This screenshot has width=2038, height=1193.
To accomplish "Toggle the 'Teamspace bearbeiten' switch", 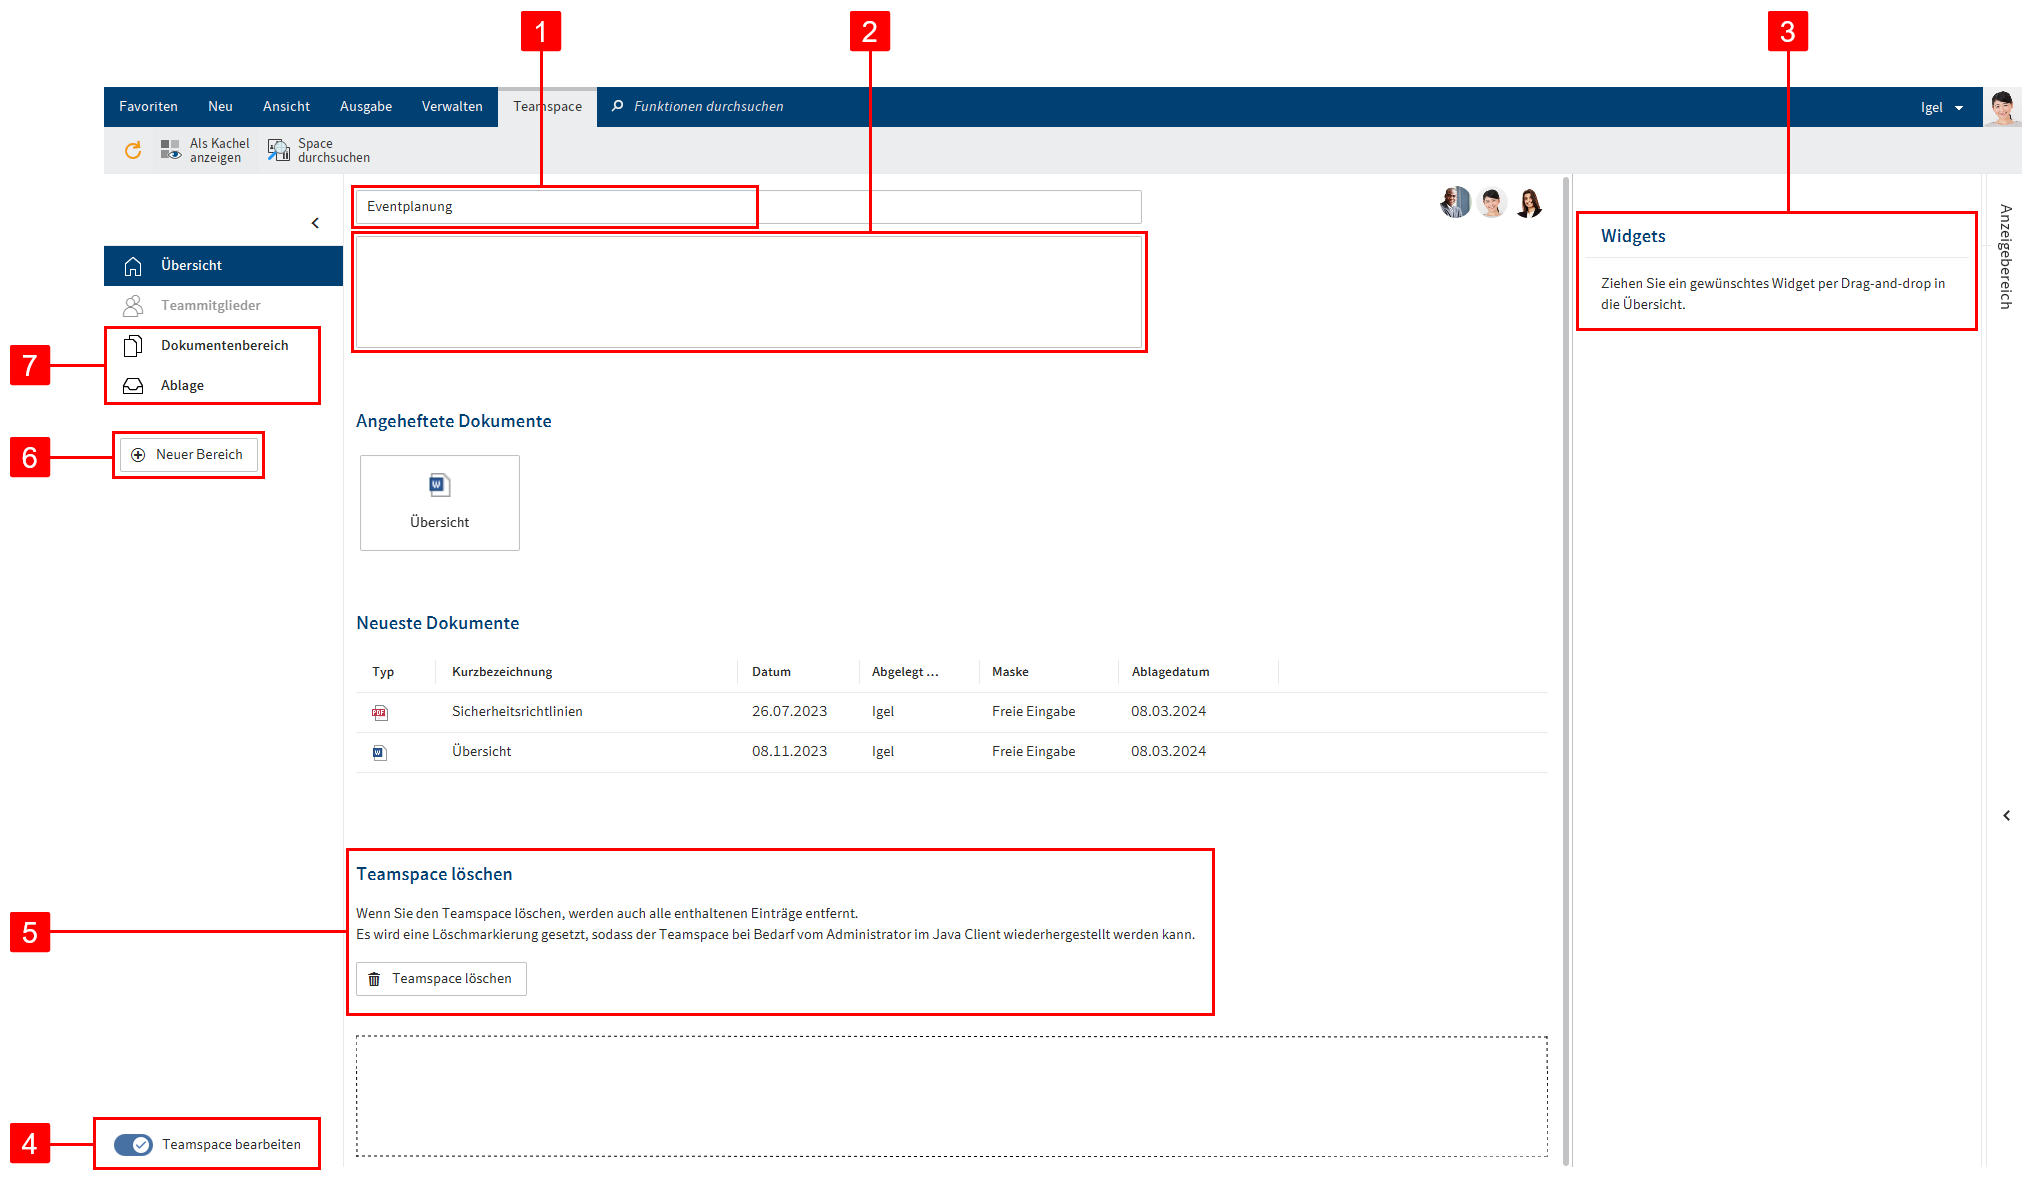I will pos(133,1144).
